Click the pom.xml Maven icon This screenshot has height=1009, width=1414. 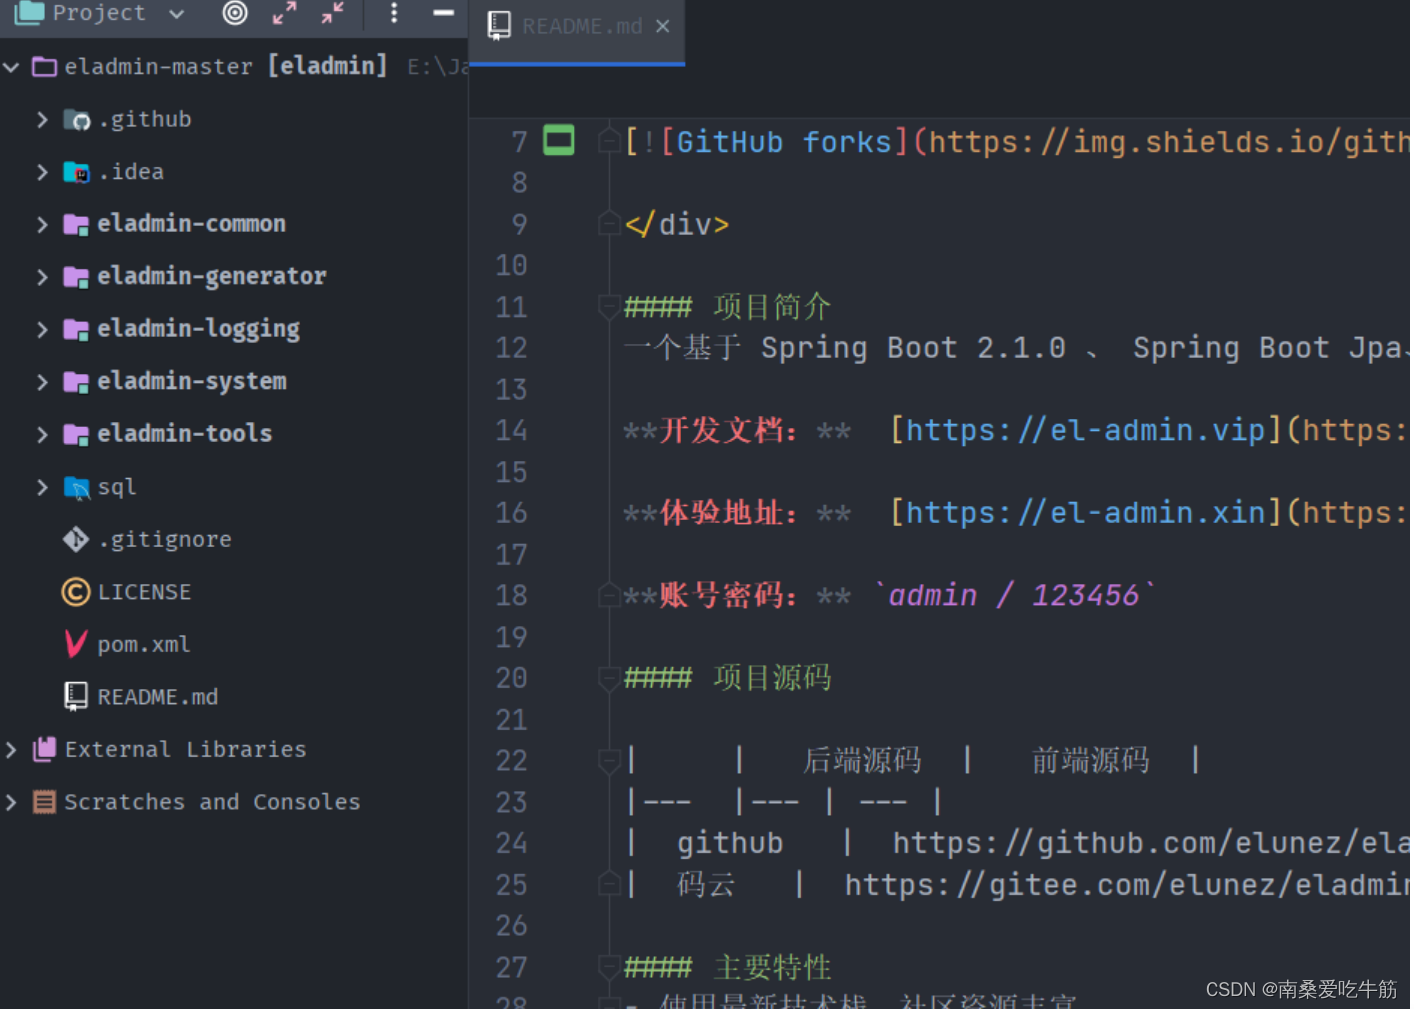(x=76, y=644)
